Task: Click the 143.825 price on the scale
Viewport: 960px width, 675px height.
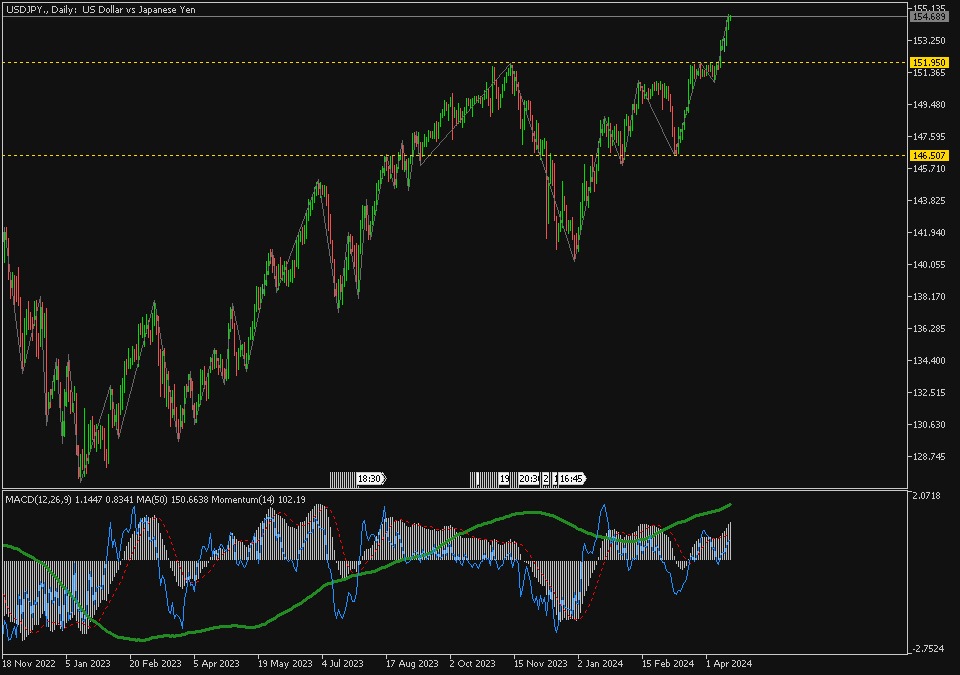Action: pyautogui.click(x=929, y=201)
